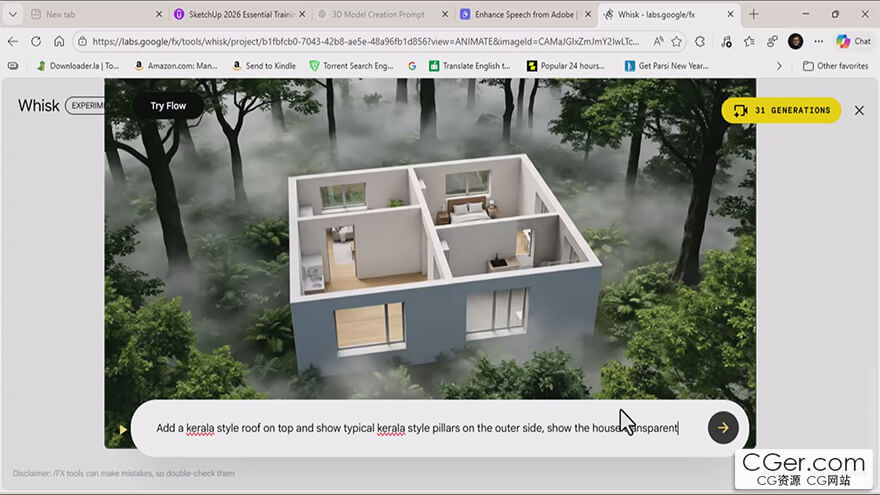Viewport: 880px width, 495px height.
Task: Open the Enhance Speech from Adobe tab
Action: [524, 15]
